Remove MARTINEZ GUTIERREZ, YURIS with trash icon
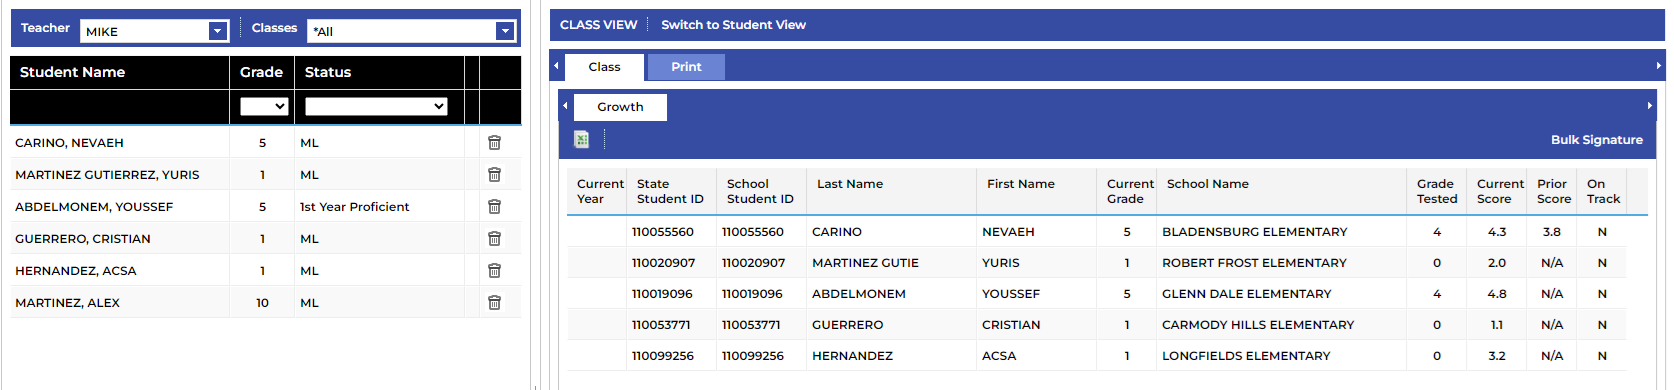1674x390 pixels. point(494,175)
